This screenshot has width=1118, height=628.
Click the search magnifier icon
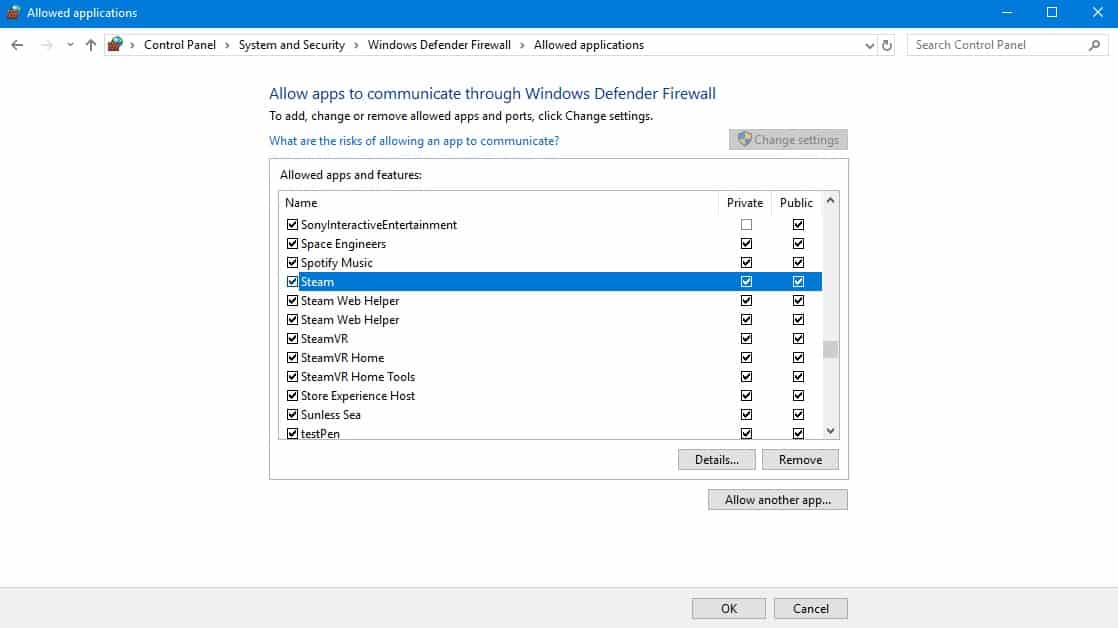(x=1094, y=45)
